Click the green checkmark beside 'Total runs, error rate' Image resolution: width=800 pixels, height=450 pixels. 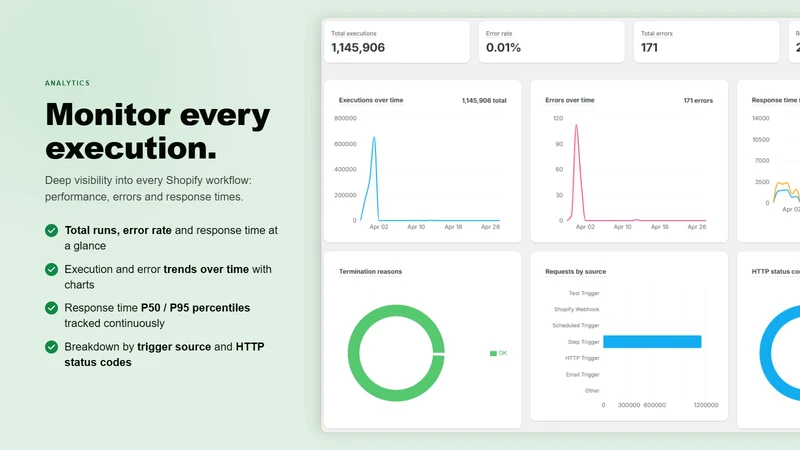[51, 231]
